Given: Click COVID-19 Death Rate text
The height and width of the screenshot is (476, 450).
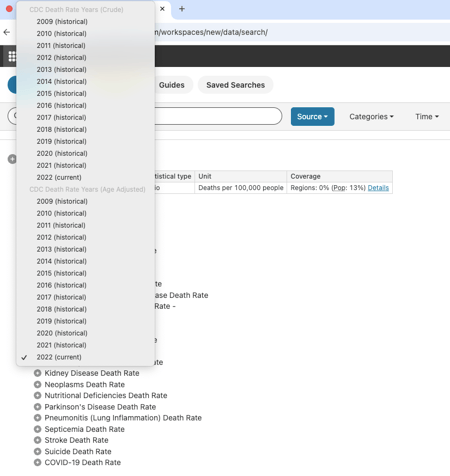Looking at the screenshot, I should (83, 462).
